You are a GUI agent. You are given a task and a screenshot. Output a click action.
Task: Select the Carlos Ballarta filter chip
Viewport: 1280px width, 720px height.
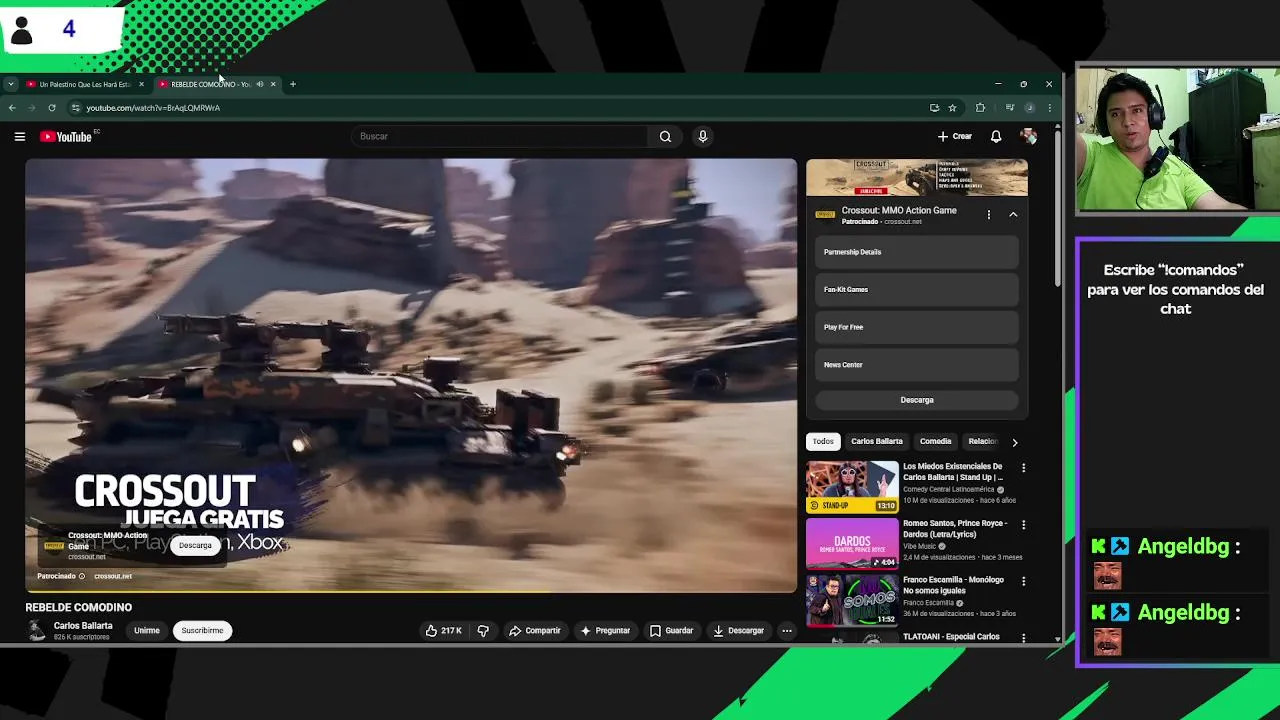tap(877, 441)
